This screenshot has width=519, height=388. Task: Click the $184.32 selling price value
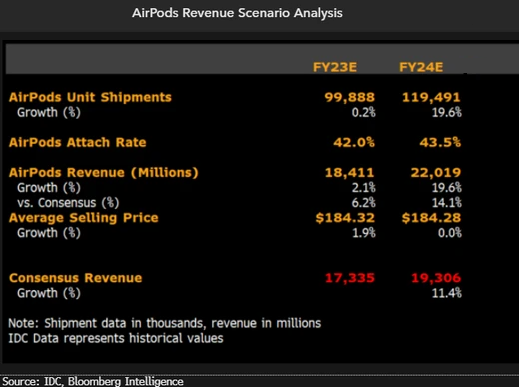click(345, 218)
